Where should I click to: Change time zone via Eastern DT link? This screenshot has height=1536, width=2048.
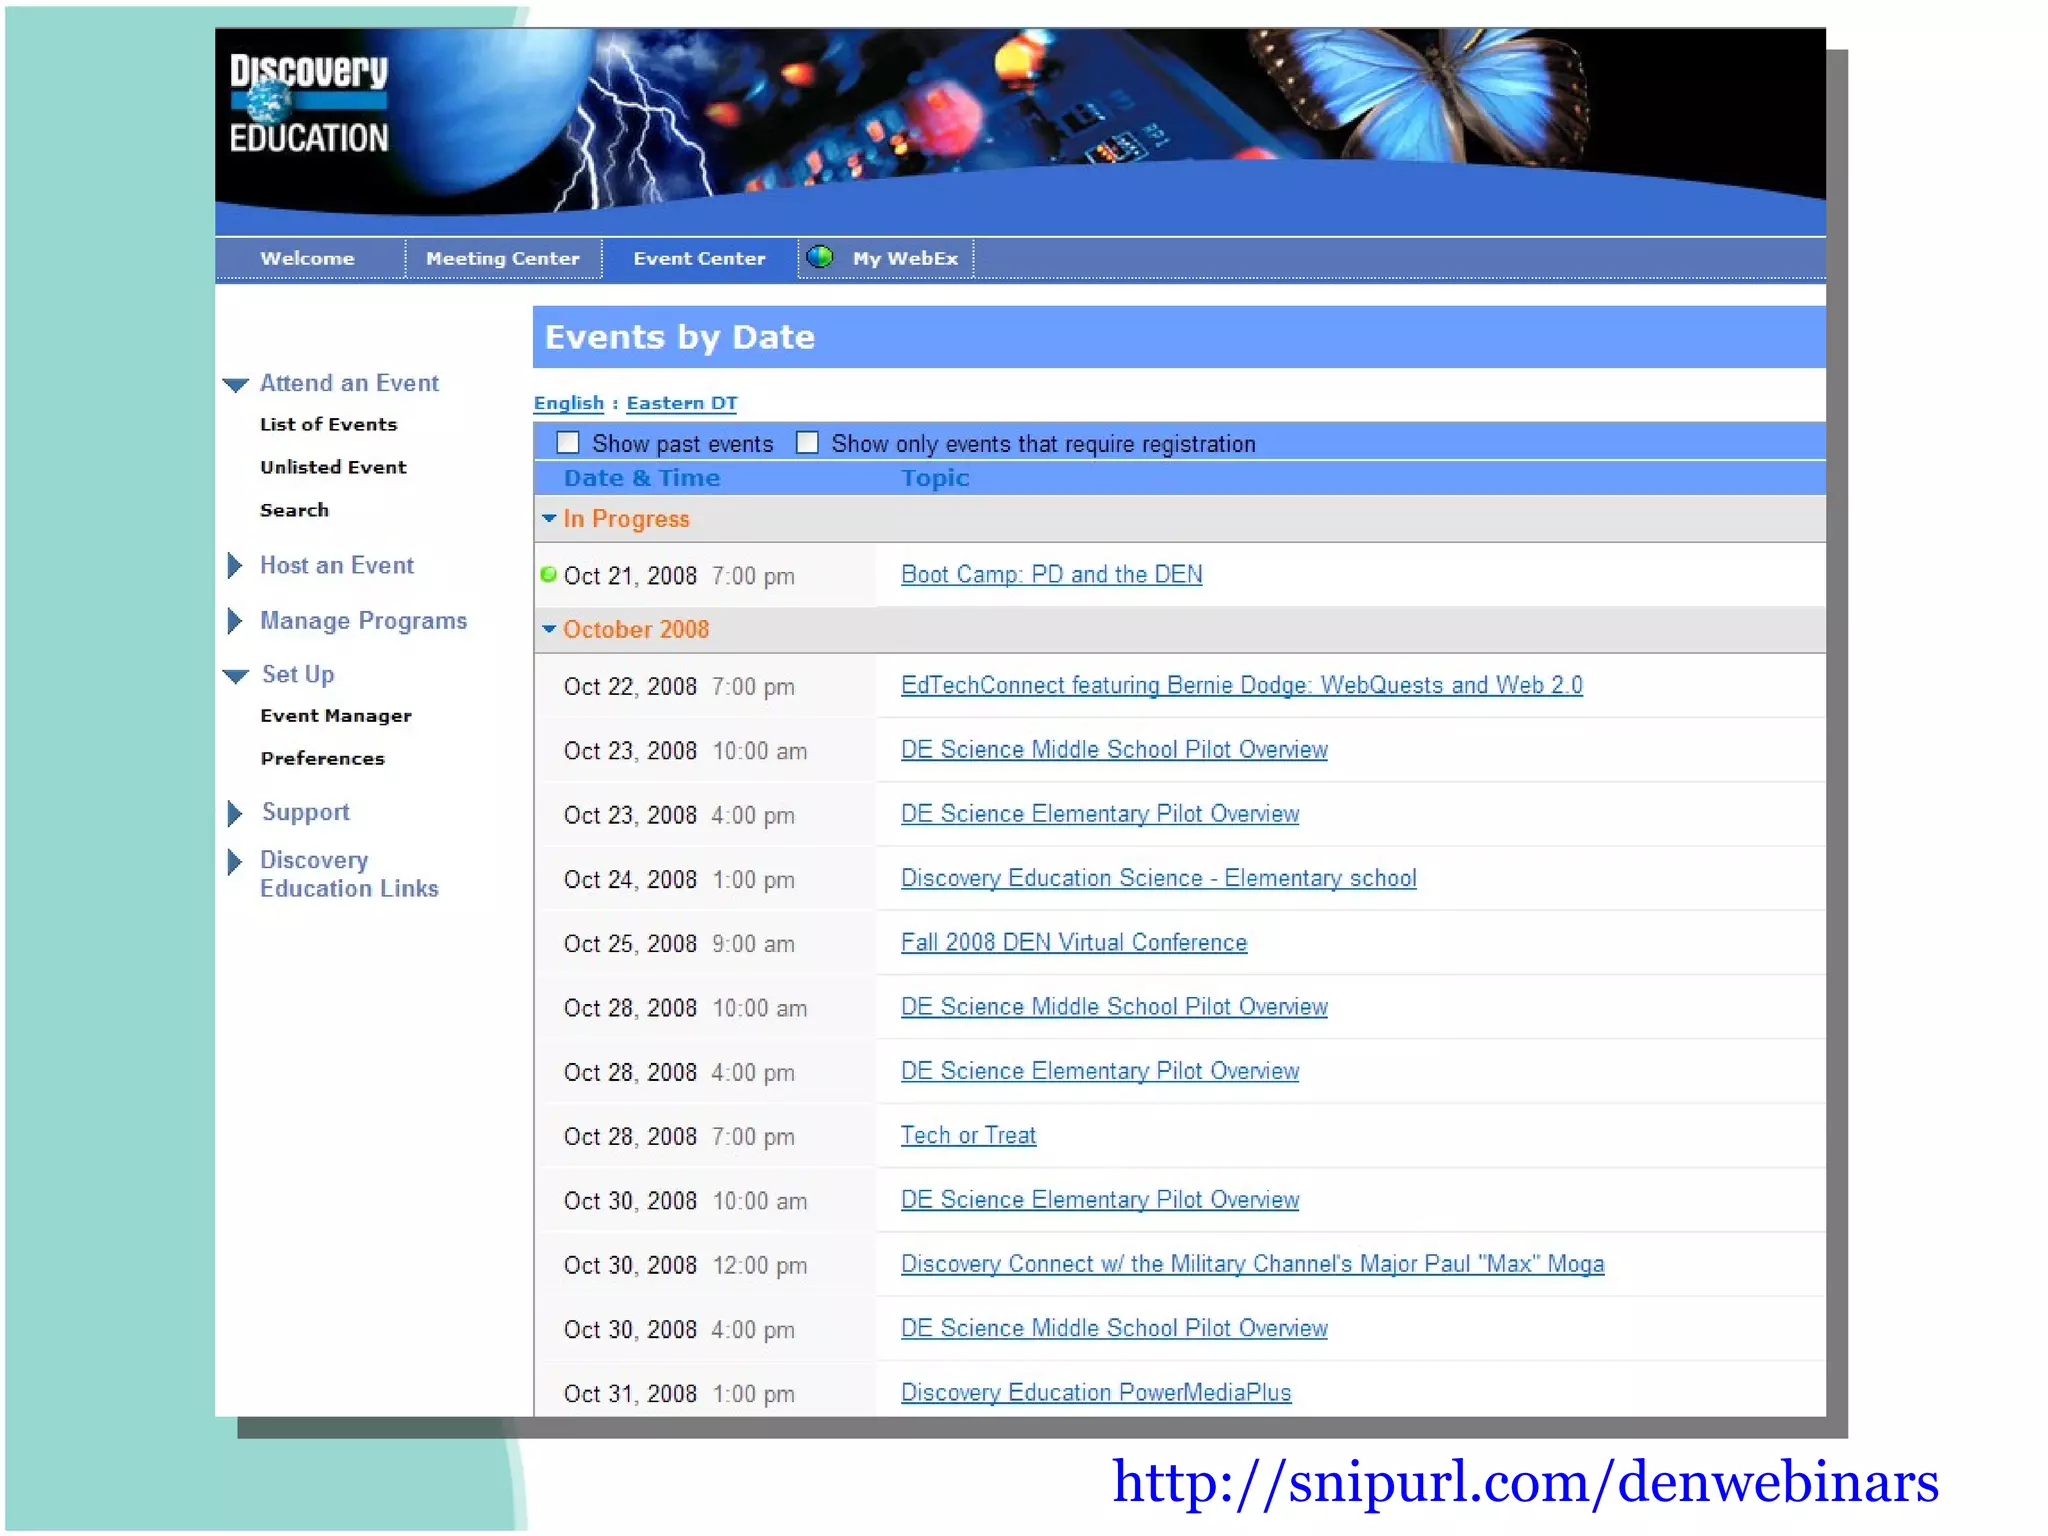(681, 403)
